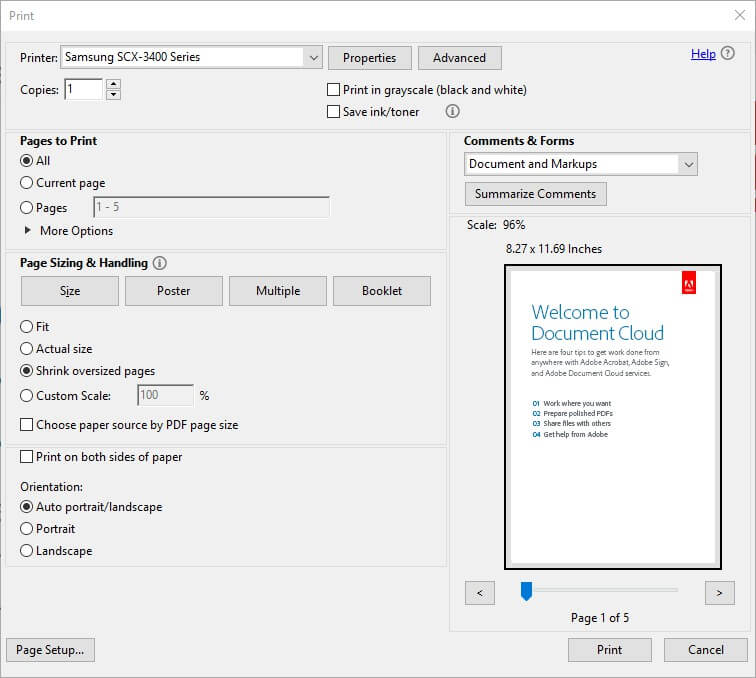Close the Print dialog window
756x678 pixels.
click(x=740, y=15)
